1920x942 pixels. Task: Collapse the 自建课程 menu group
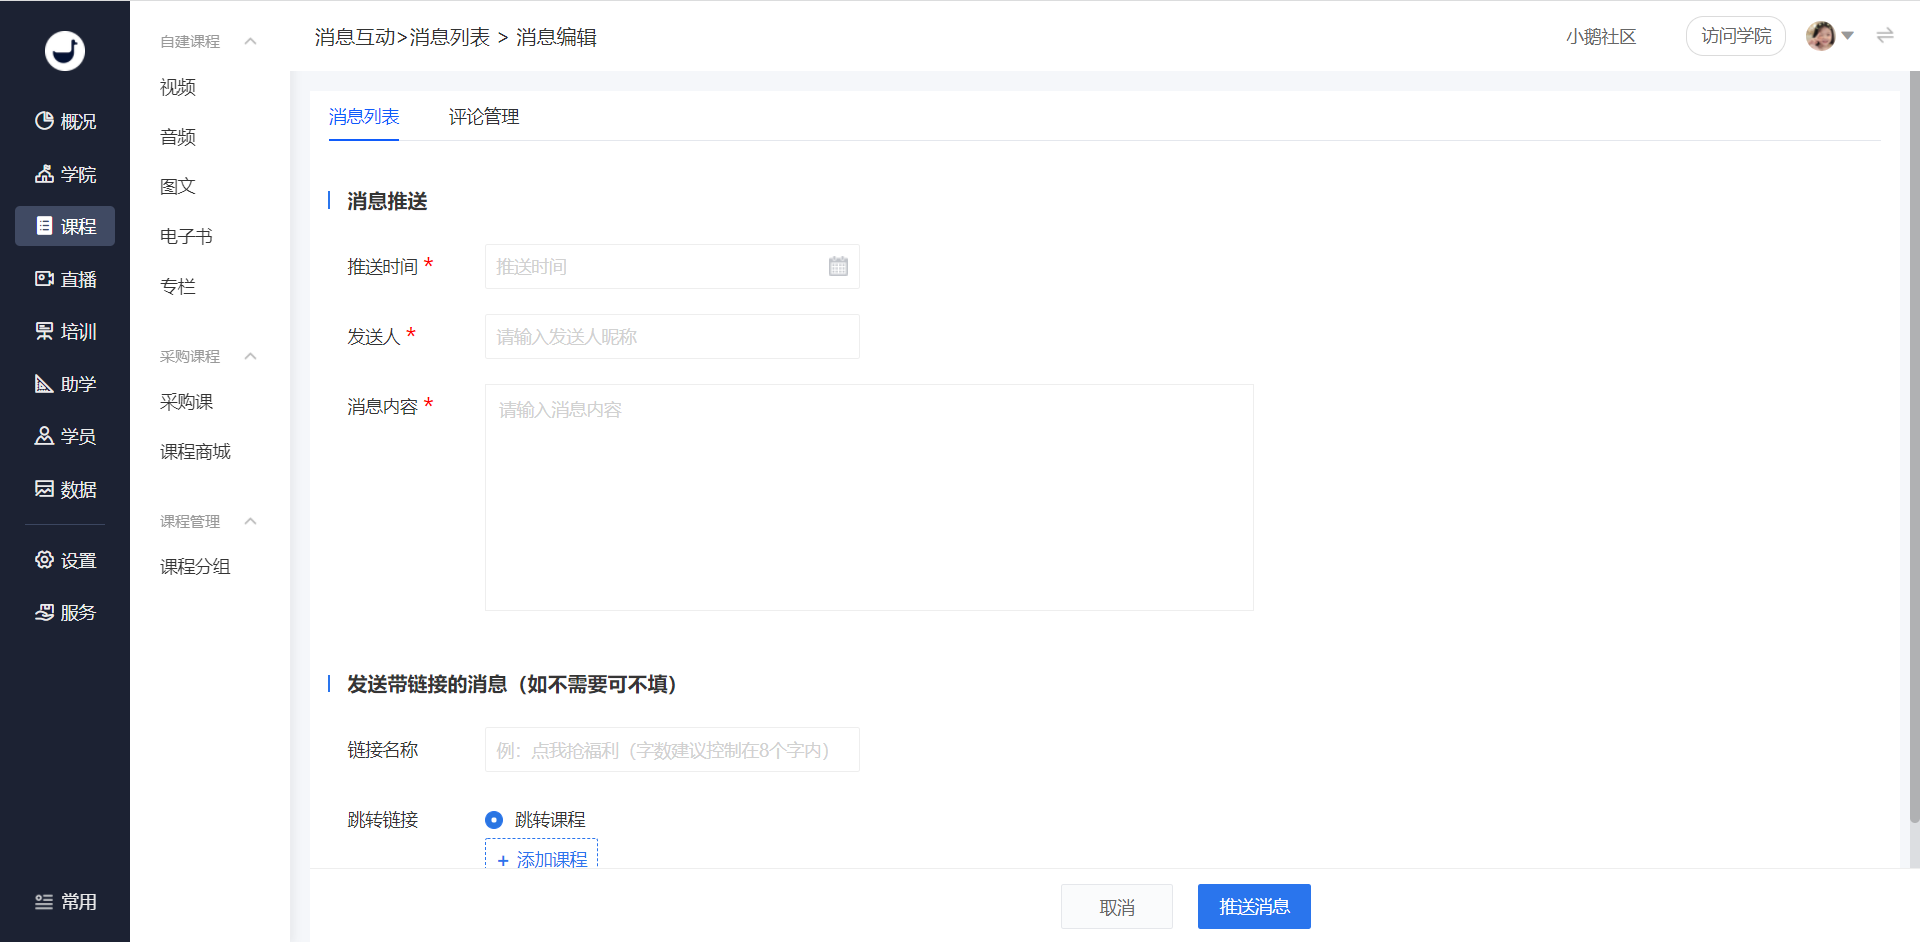point(250,41)
